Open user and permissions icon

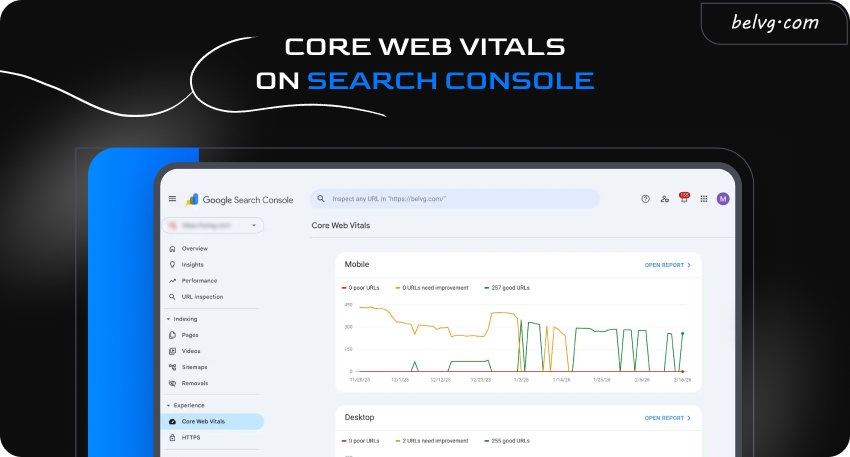point(665,199)
